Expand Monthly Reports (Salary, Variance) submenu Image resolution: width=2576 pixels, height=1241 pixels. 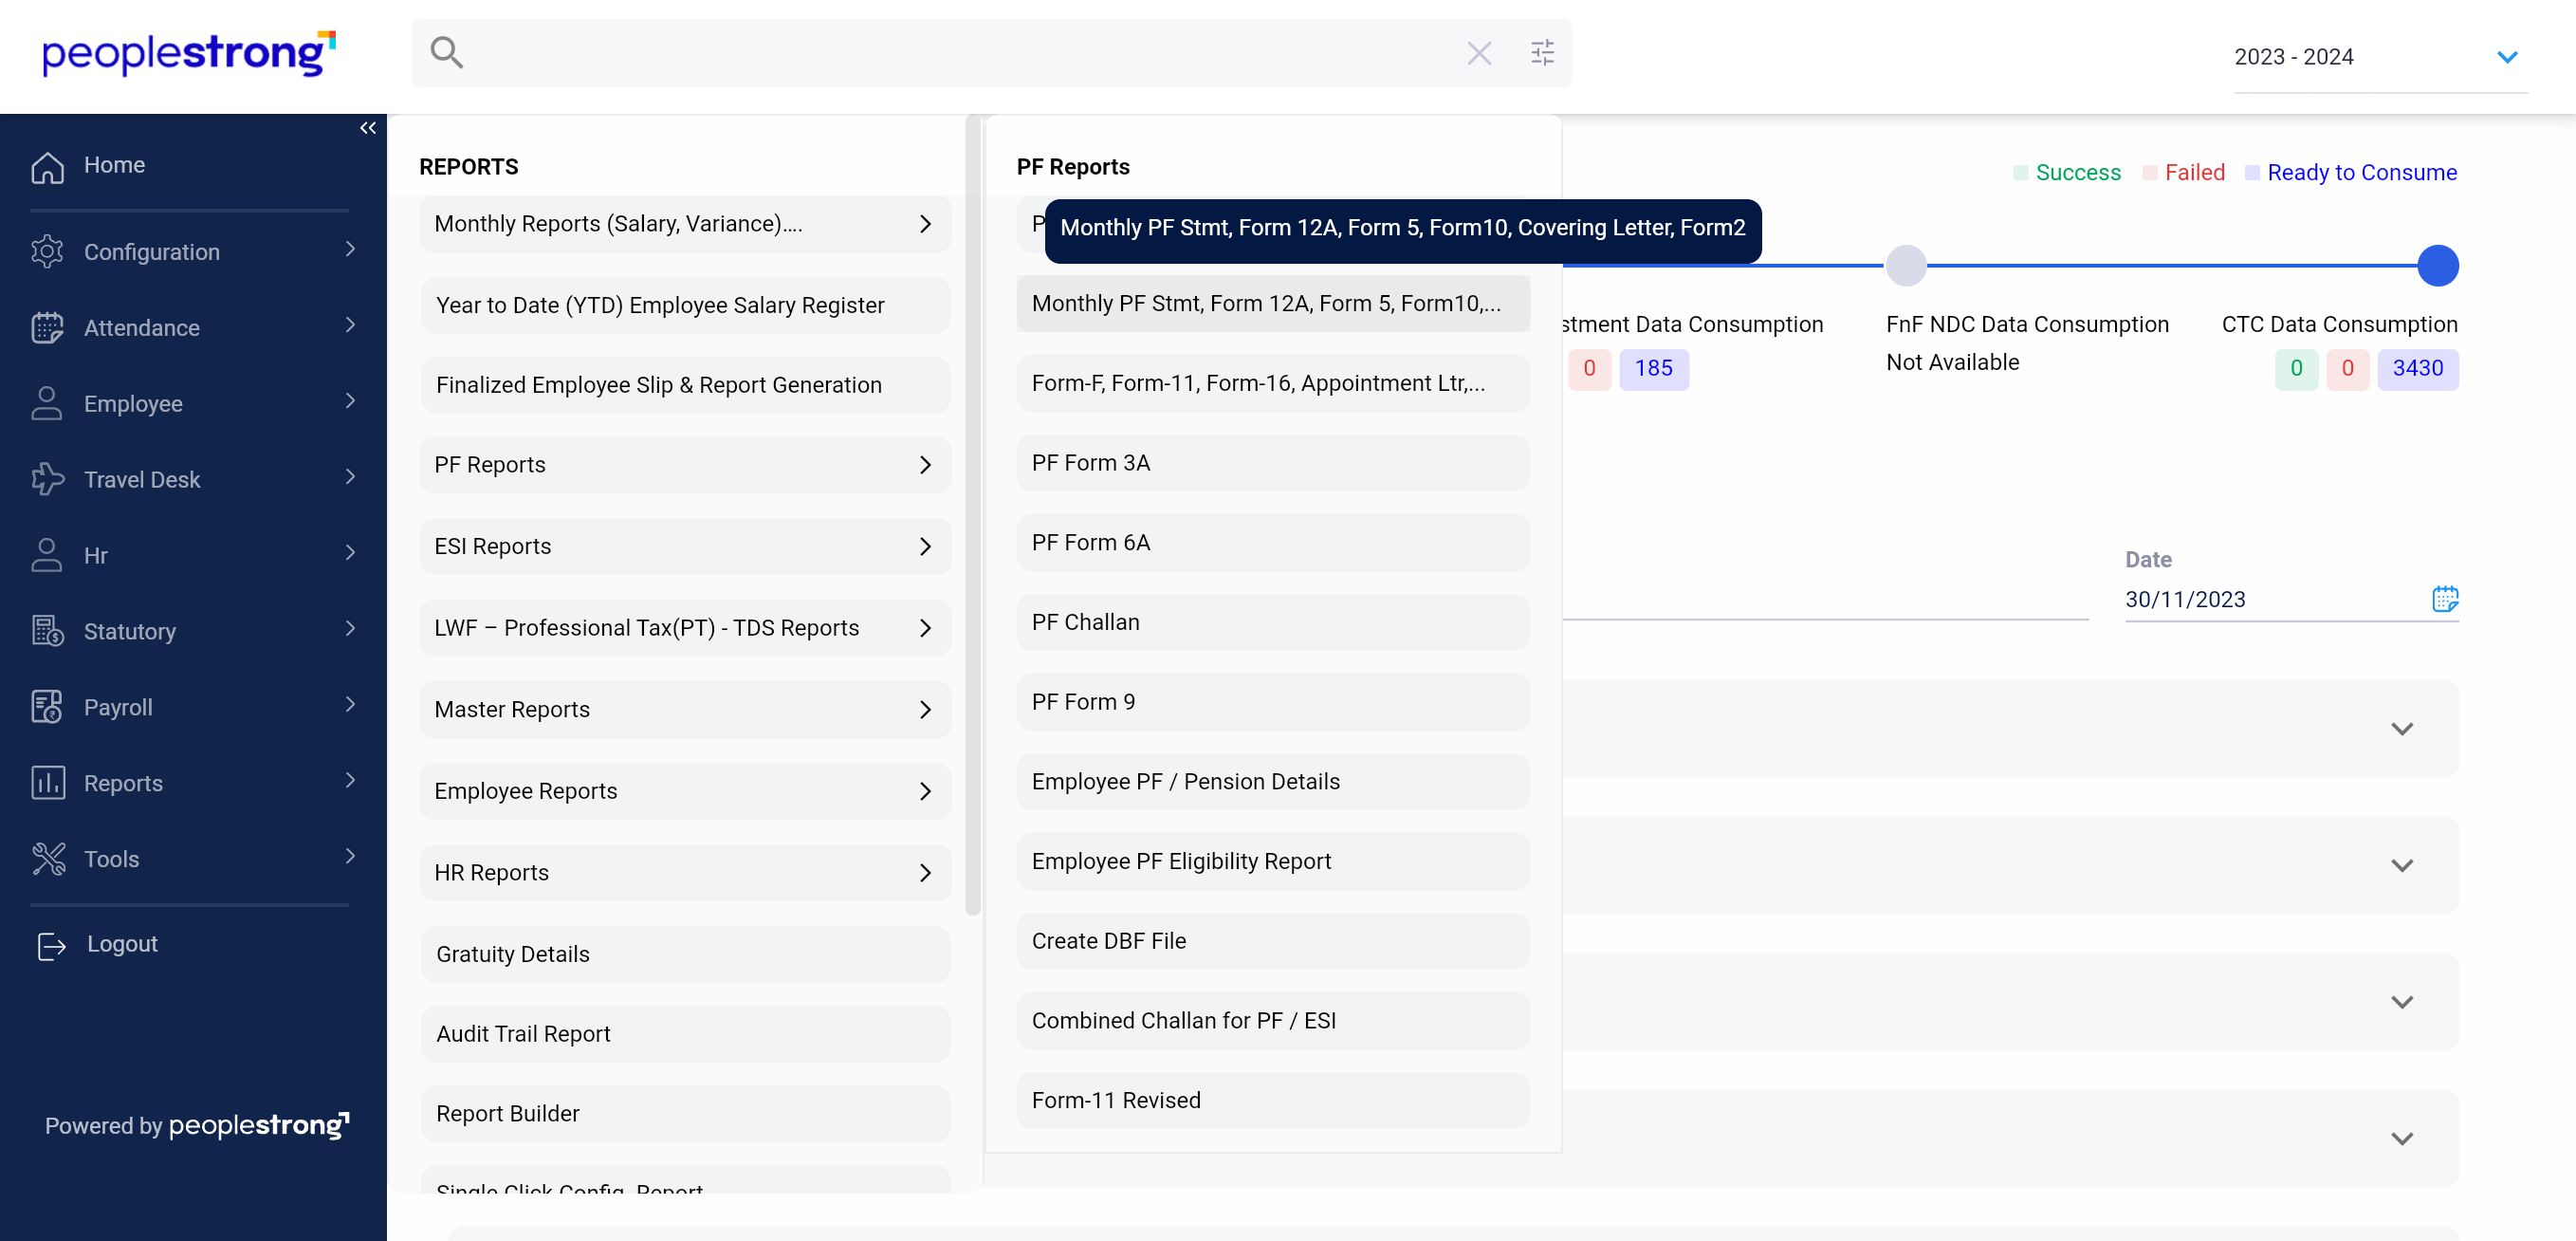(x=684, y=224)
